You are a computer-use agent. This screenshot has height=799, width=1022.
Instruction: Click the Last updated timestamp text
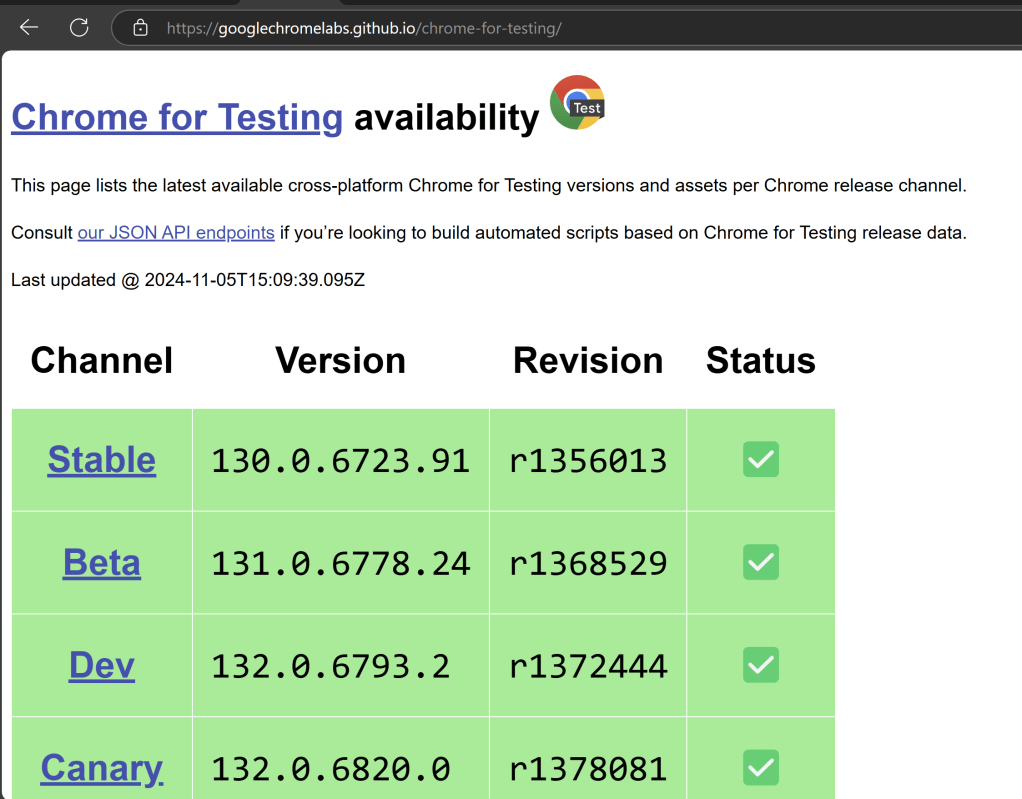click(188, 280)
